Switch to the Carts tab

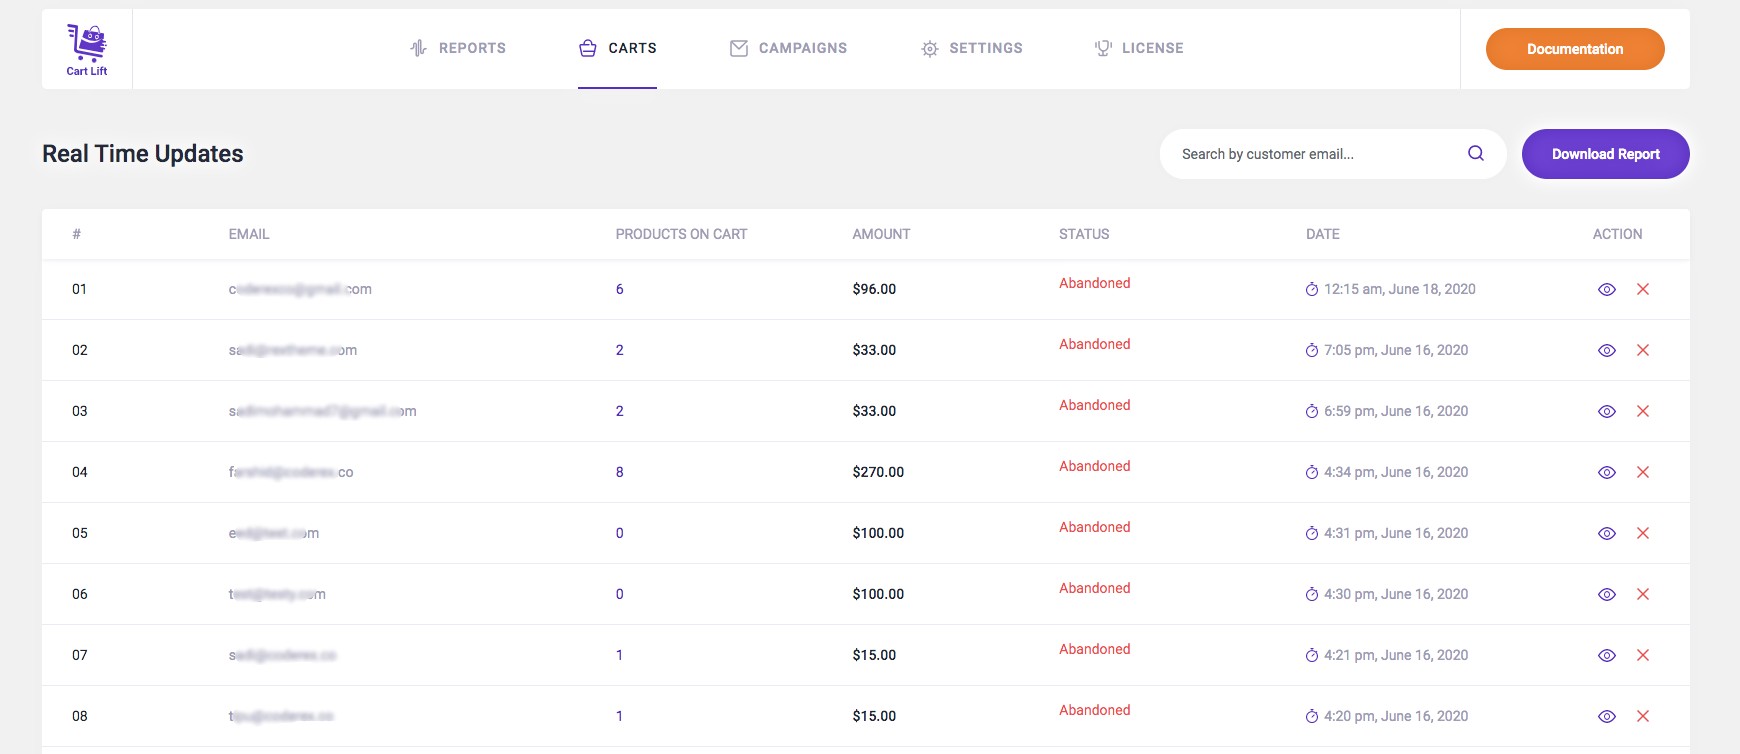618,48
